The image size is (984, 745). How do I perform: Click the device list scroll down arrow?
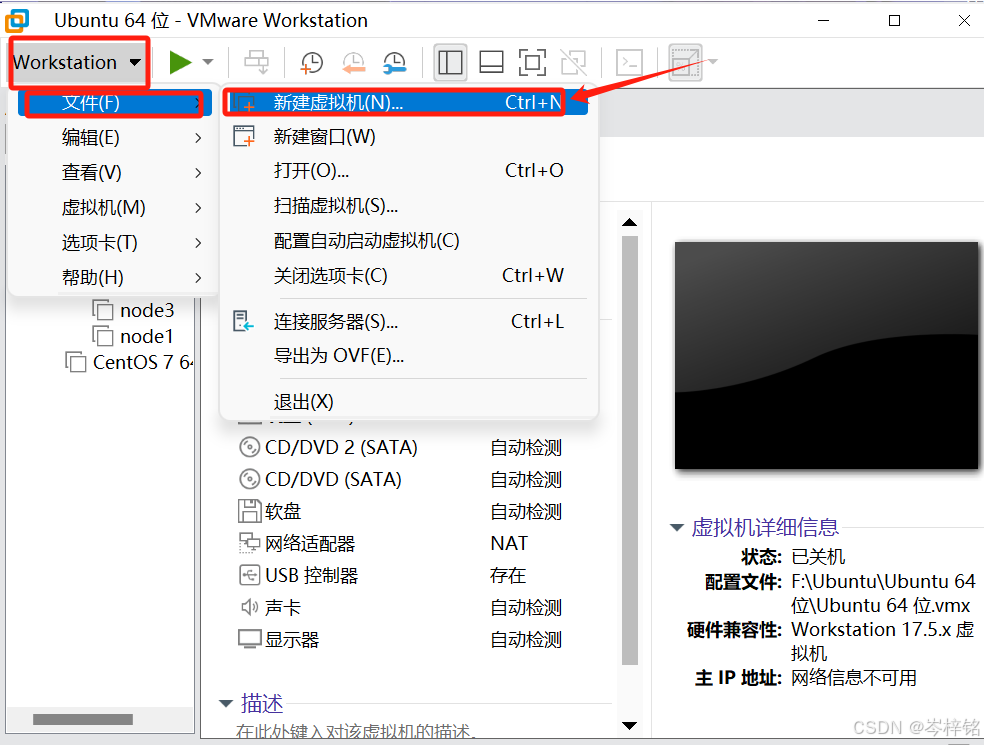click(629, 726)
